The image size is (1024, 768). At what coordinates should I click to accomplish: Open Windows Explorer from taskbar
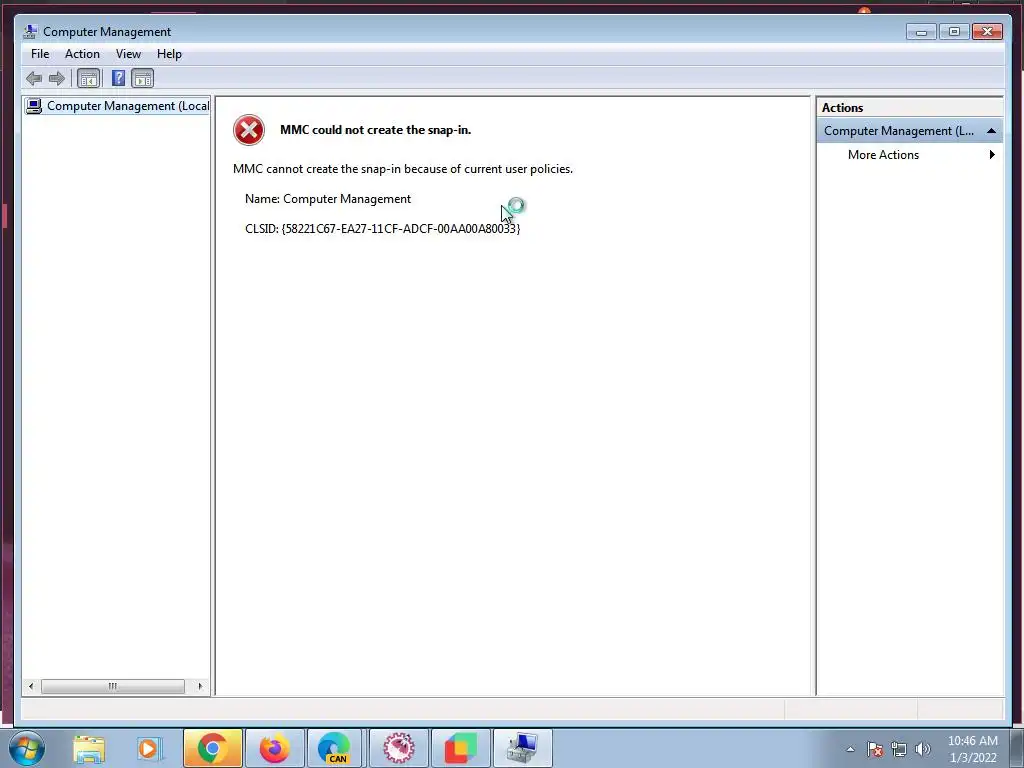89,748
